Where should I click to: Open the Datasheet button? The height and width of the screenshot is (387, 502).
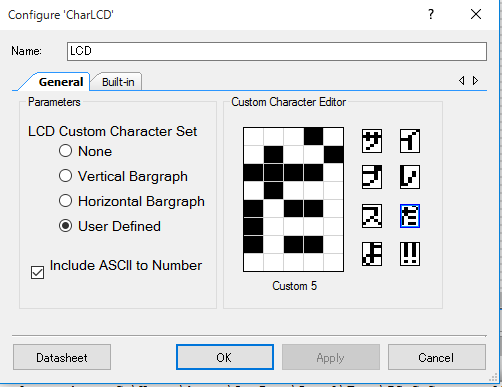[62, 357]
